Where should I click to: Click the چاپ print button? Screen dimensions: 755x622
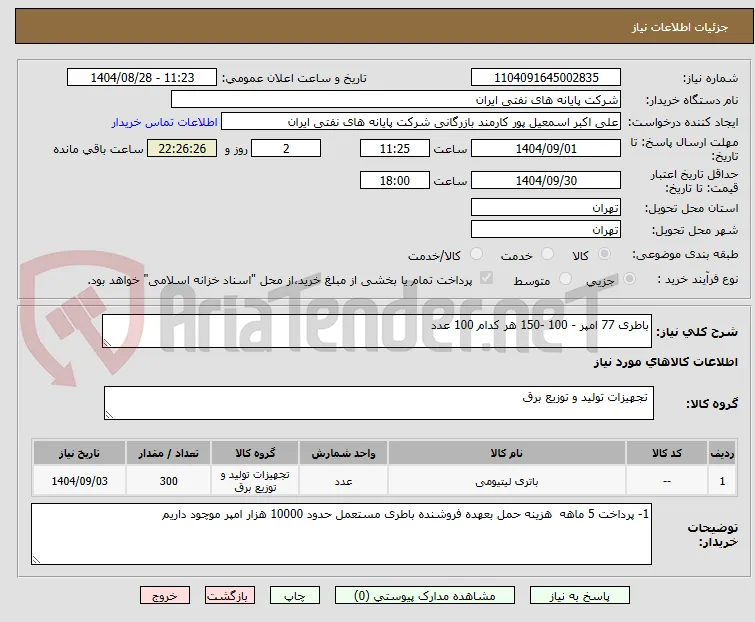tap(295, 596)
